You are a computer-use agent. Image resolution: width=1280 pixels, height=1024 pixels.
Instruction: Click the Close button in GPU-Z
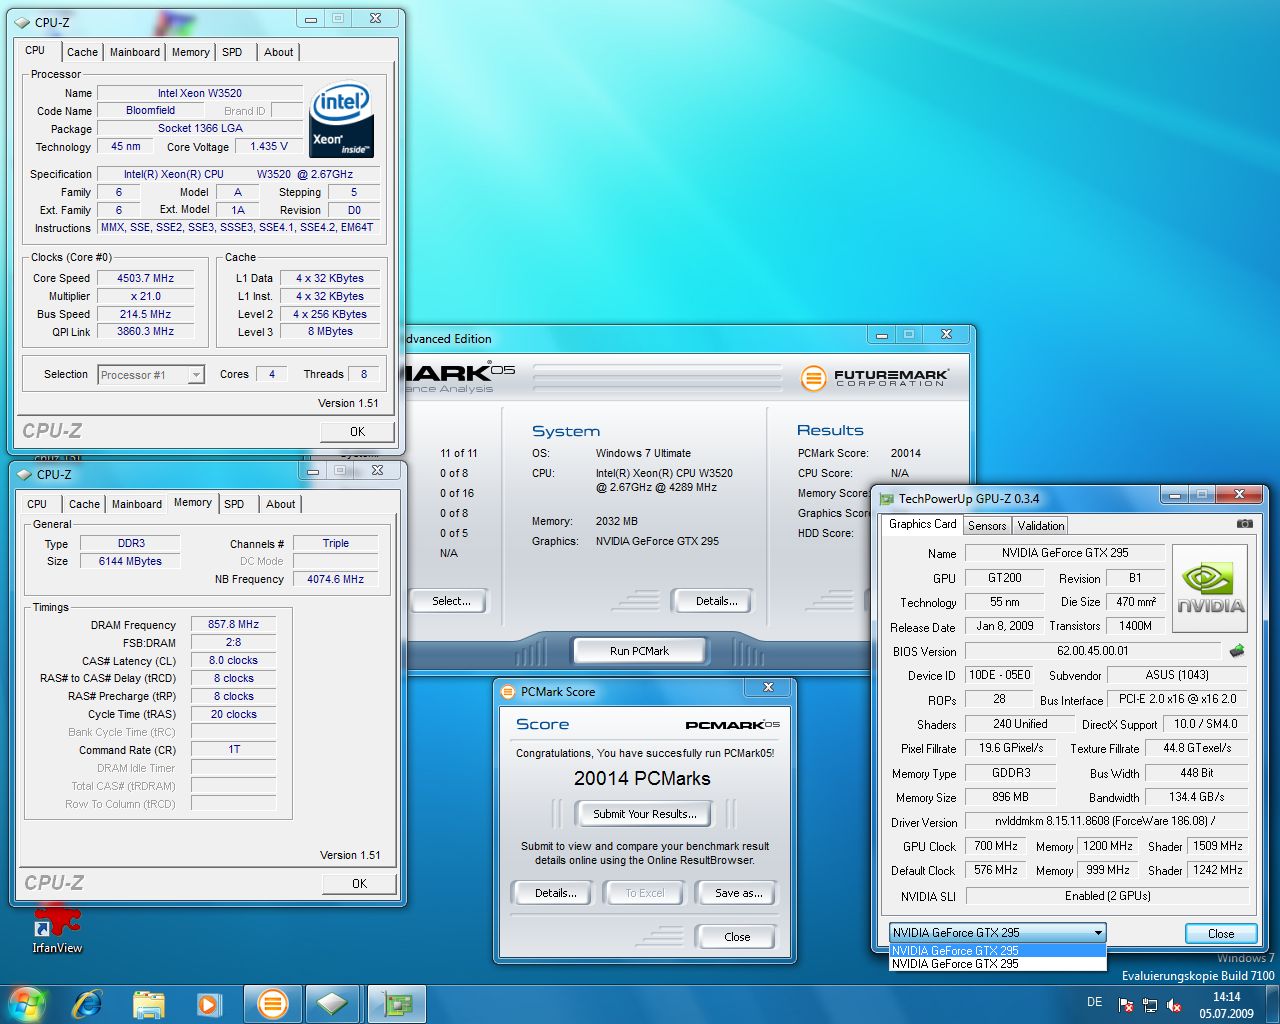pos(1221,933)
